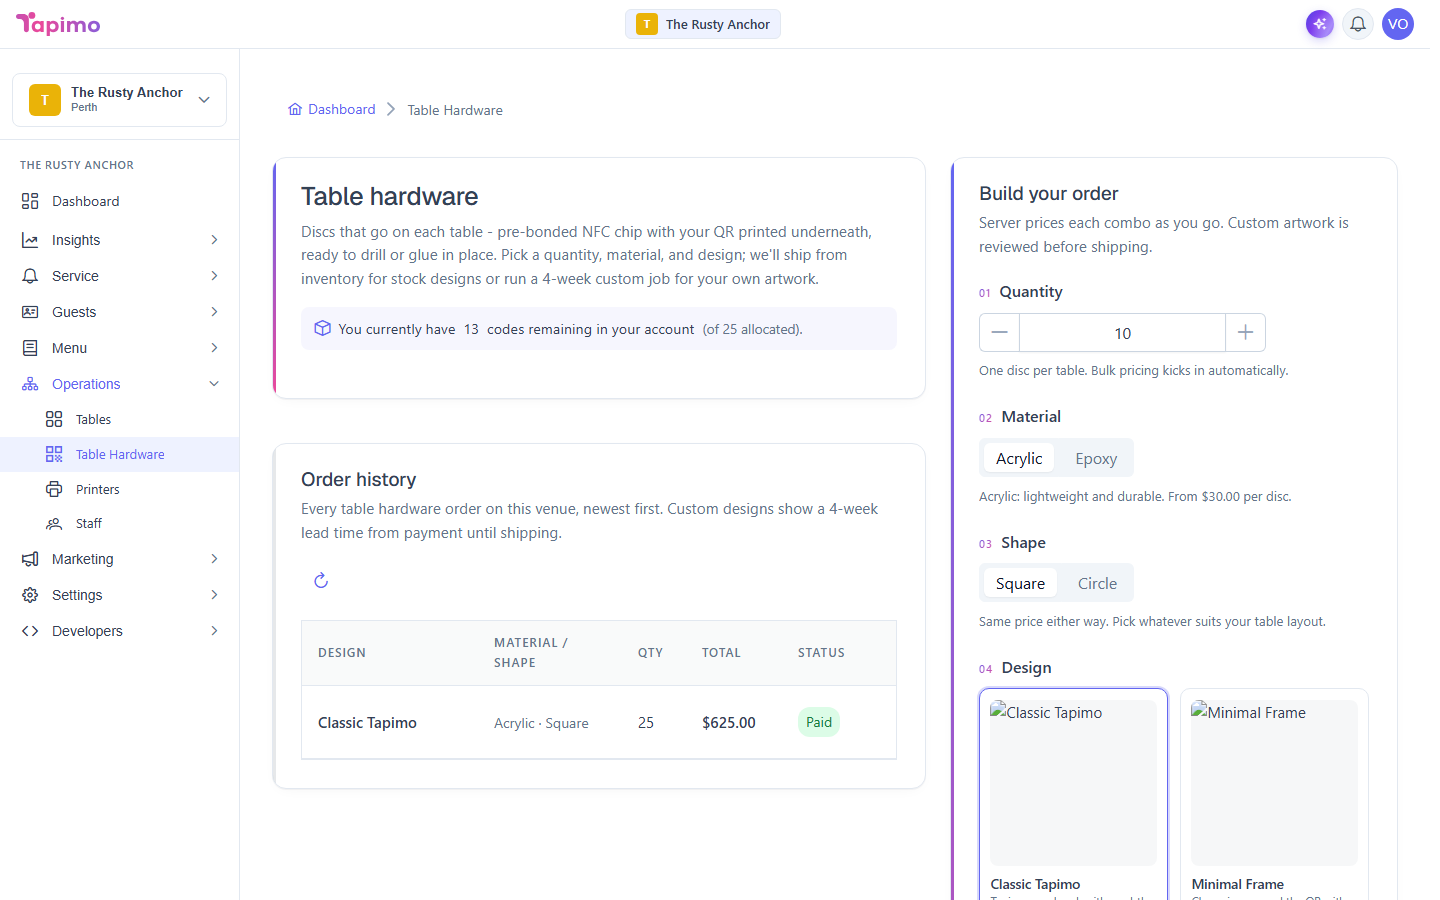Expand the Marketing submenu chevron
Screen dimensions: 1440x900
[x=214, y=559]
